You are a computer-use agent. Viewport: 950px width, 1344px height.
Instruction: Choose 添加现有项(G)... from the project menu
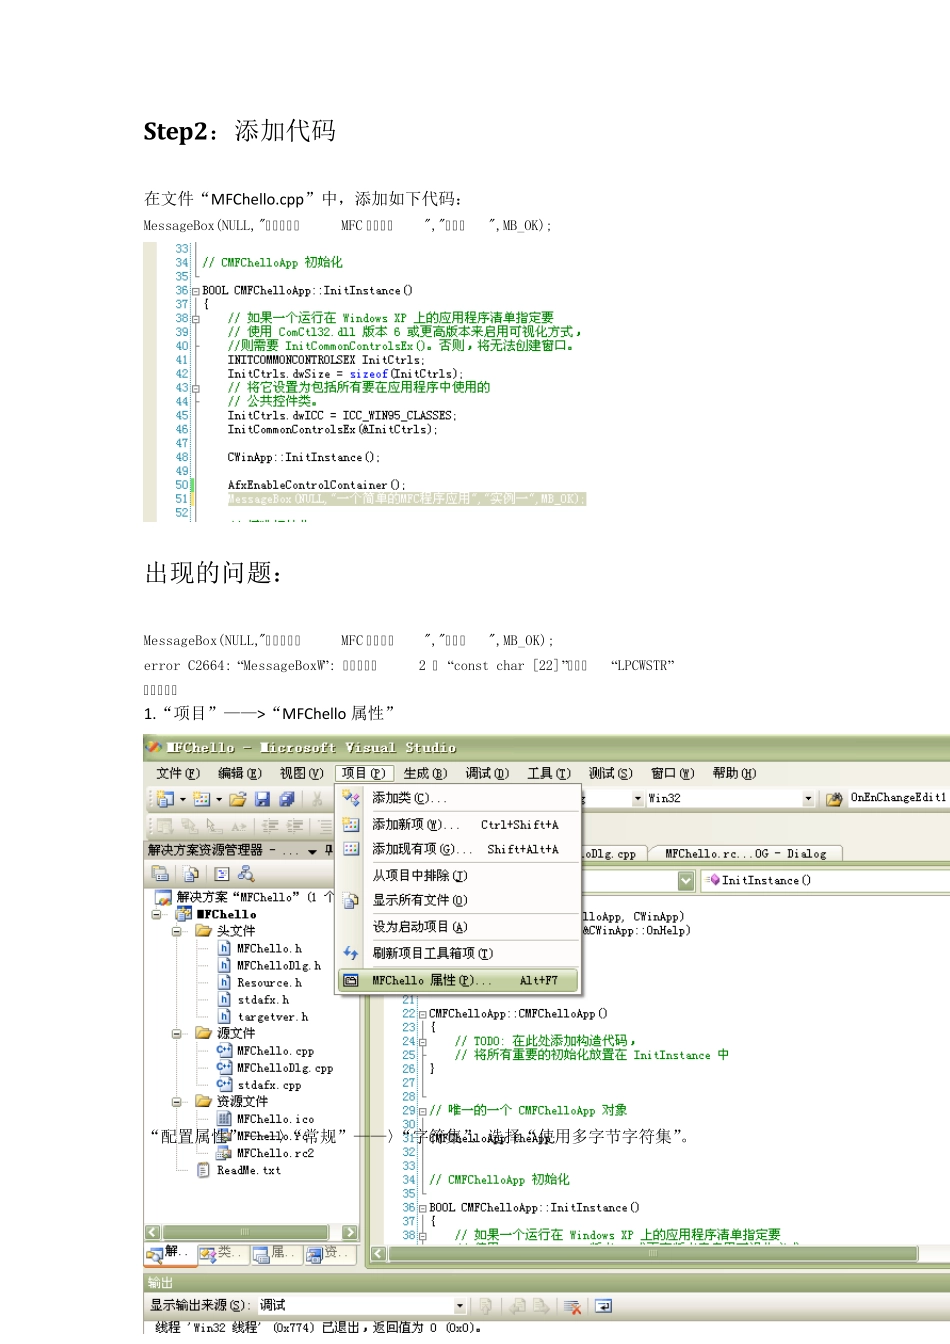[459, 849]
